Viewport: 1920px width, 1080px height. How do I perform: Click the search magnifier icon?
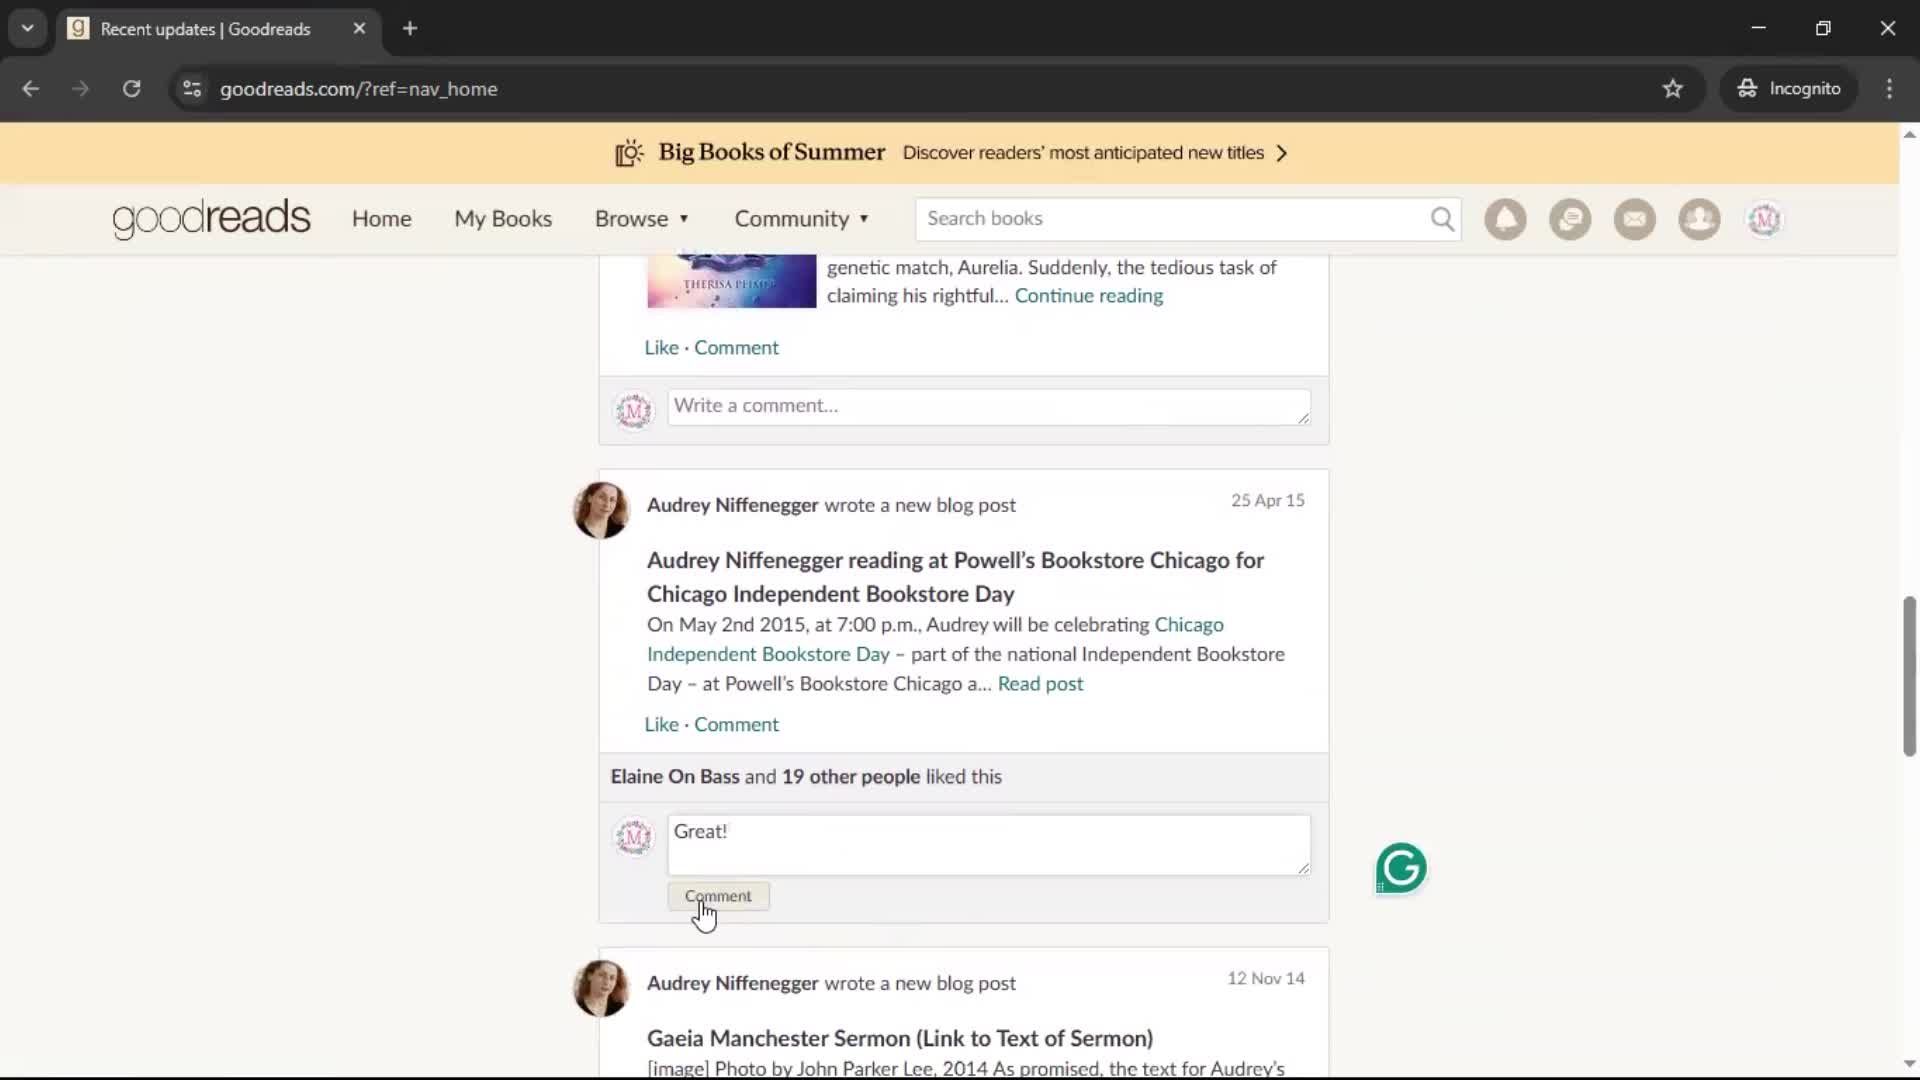point(1442,219)
